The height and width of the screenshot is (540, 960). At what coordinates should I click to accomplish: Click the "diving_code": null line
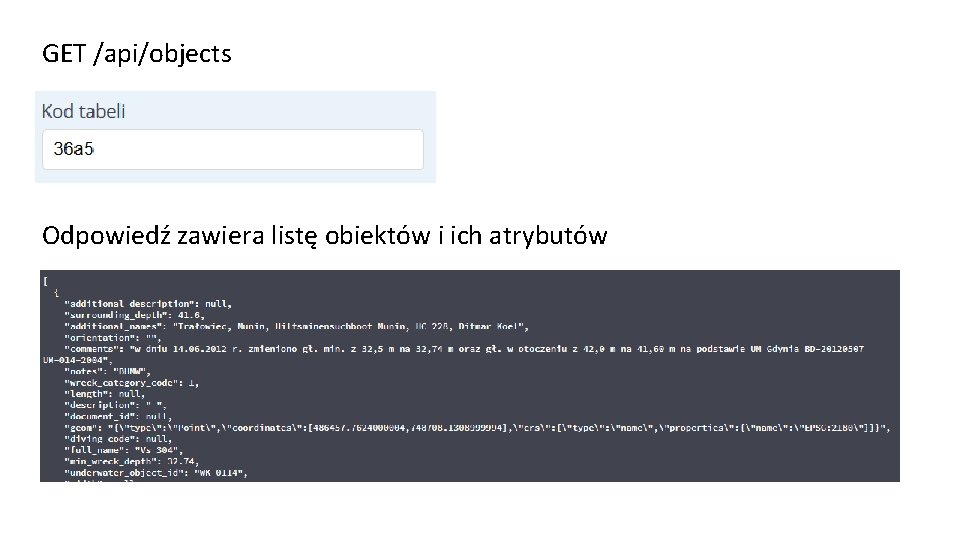[118, 439]
